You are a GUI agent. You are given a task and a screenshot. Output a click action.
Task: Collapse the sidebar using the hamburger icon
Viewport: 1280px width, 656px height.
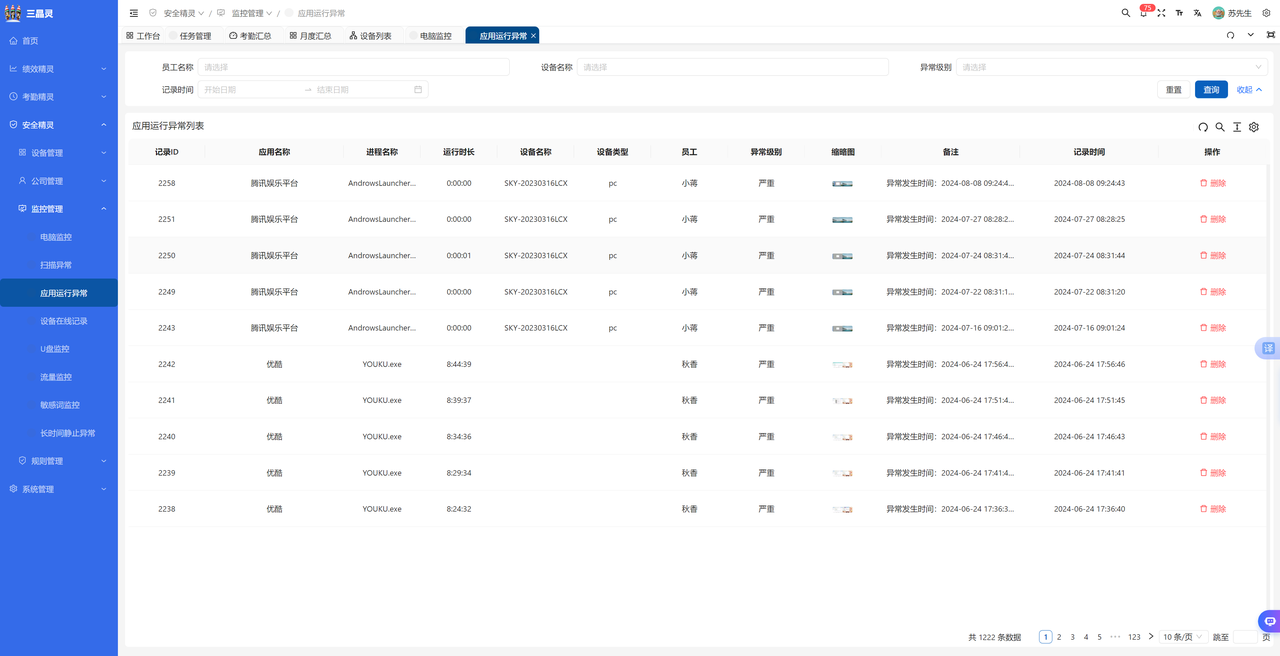tap(133, 13)
